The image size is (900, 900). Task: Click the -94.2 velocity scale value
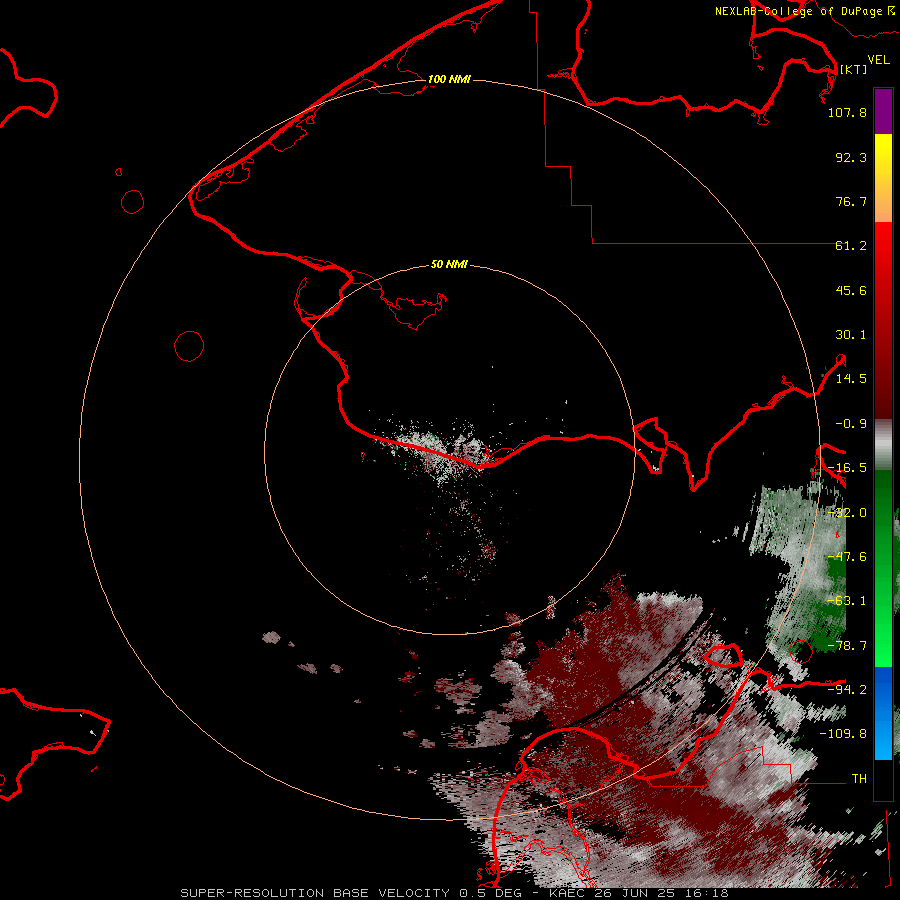coord(847,689)
